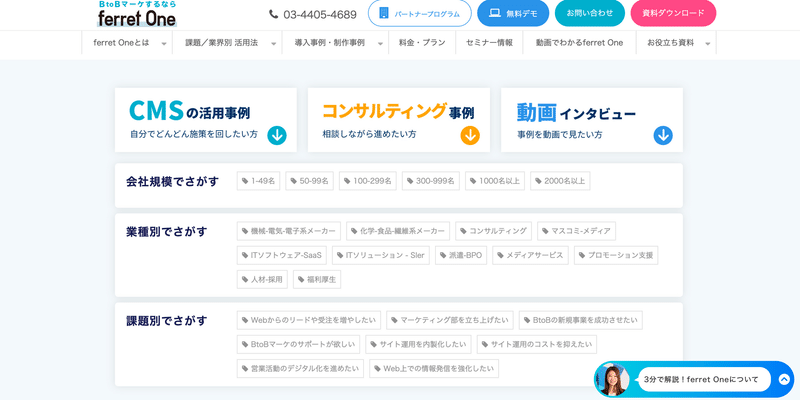Select the 化学-食品-繊維系メーカー industry tag
800x400 pixels.
(398, 231)
